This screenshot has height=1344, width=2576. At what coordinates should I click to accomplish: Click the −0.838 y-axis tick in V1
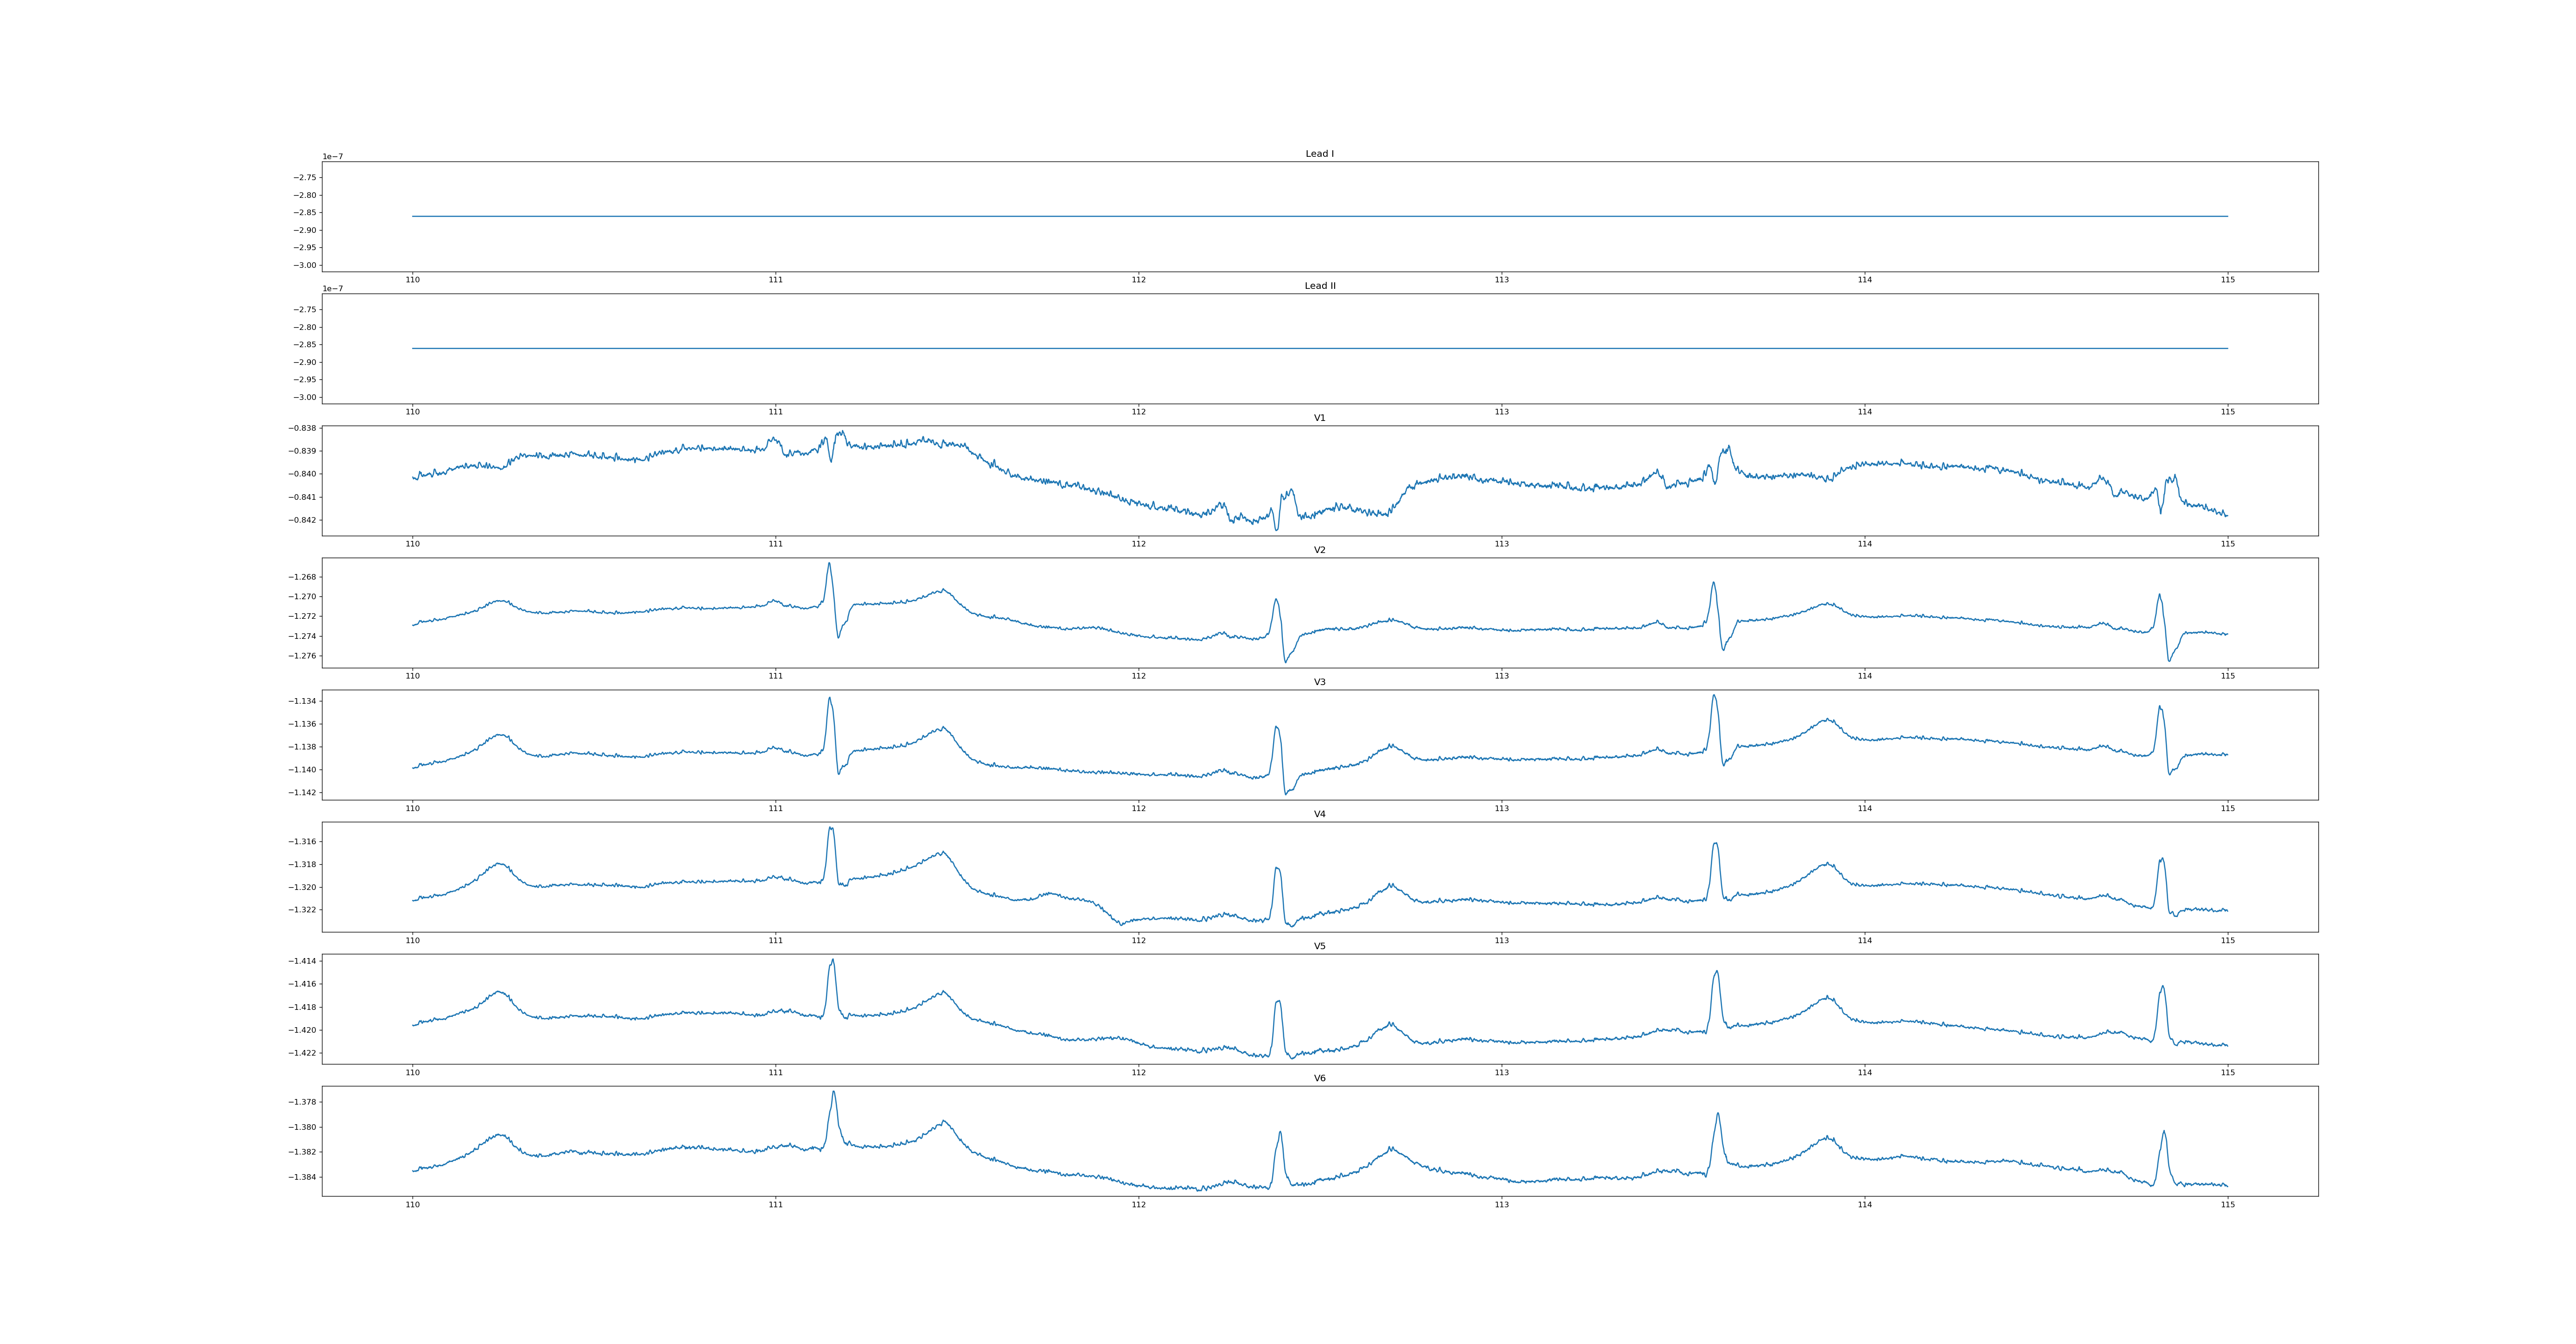point(302,428)
